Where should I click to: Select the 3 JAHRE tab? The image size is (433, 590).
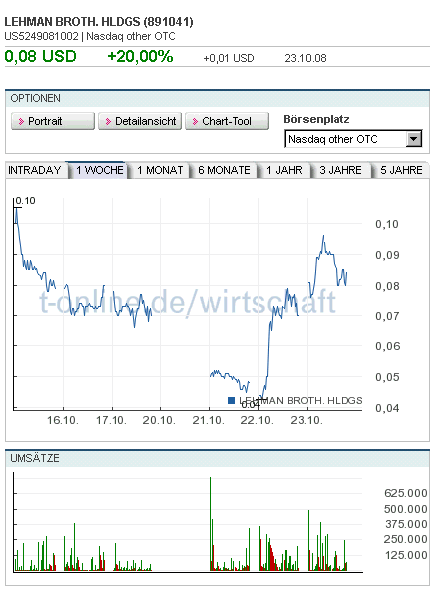[340, 170]
